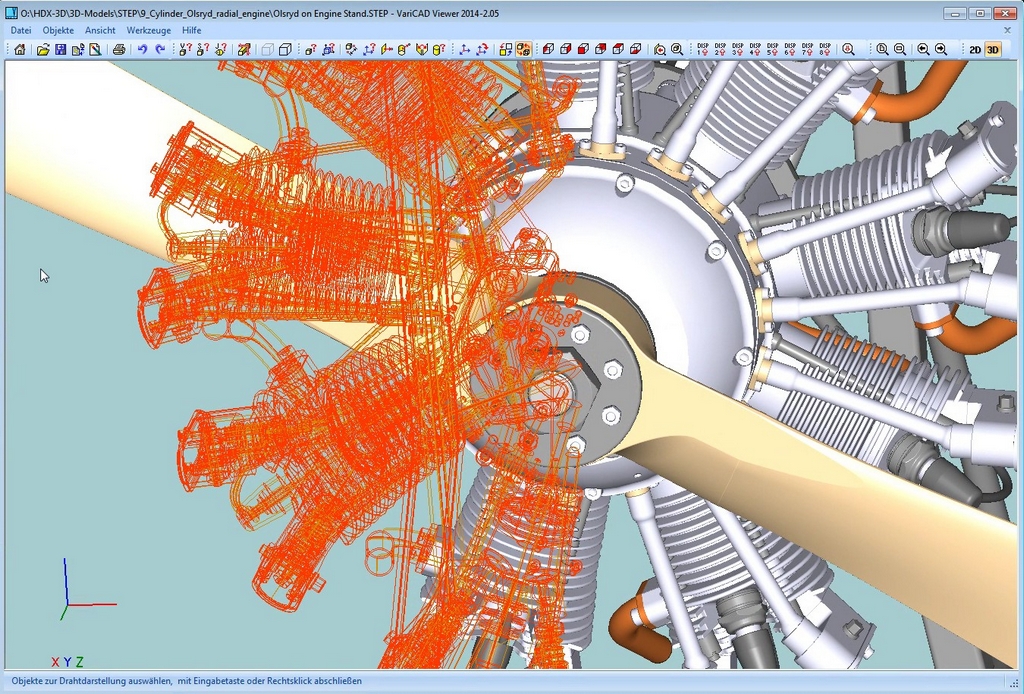Open the Ansicht menu
Image resolution: width=1024 pixels, height=694 pixels.
point(100,30)
